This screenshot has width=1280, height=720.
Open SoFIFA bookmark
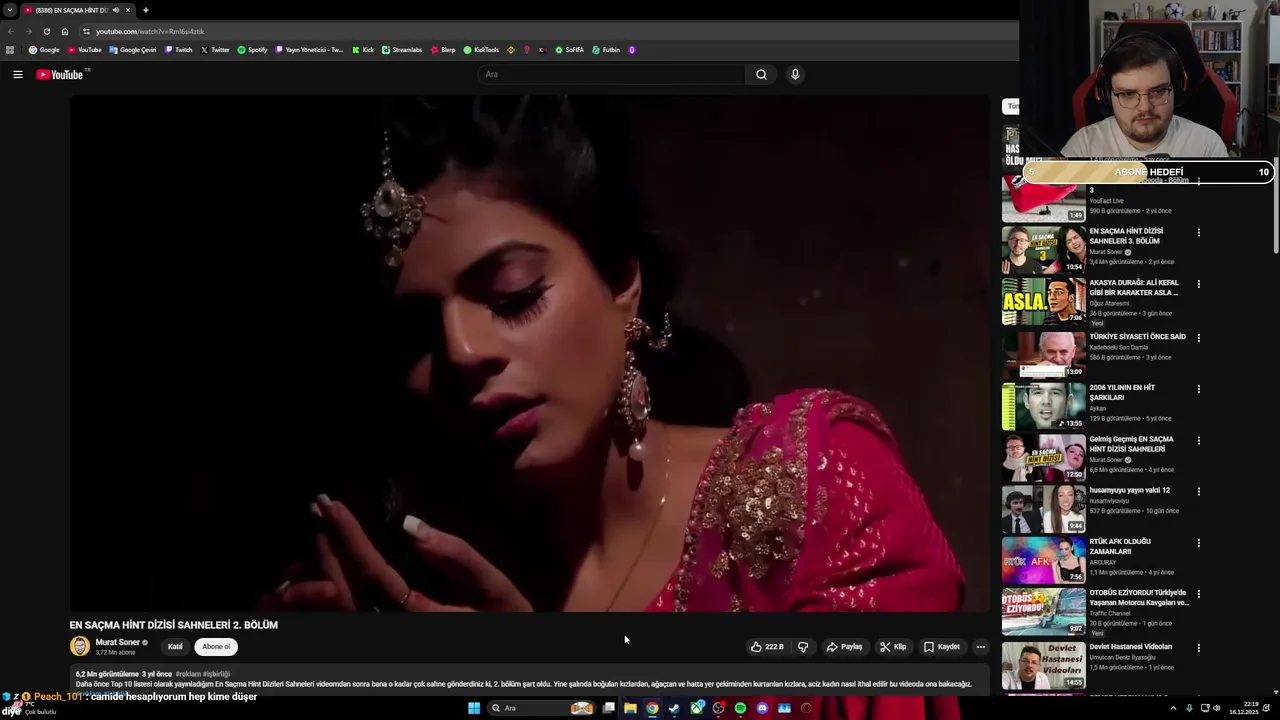(570, 50)
